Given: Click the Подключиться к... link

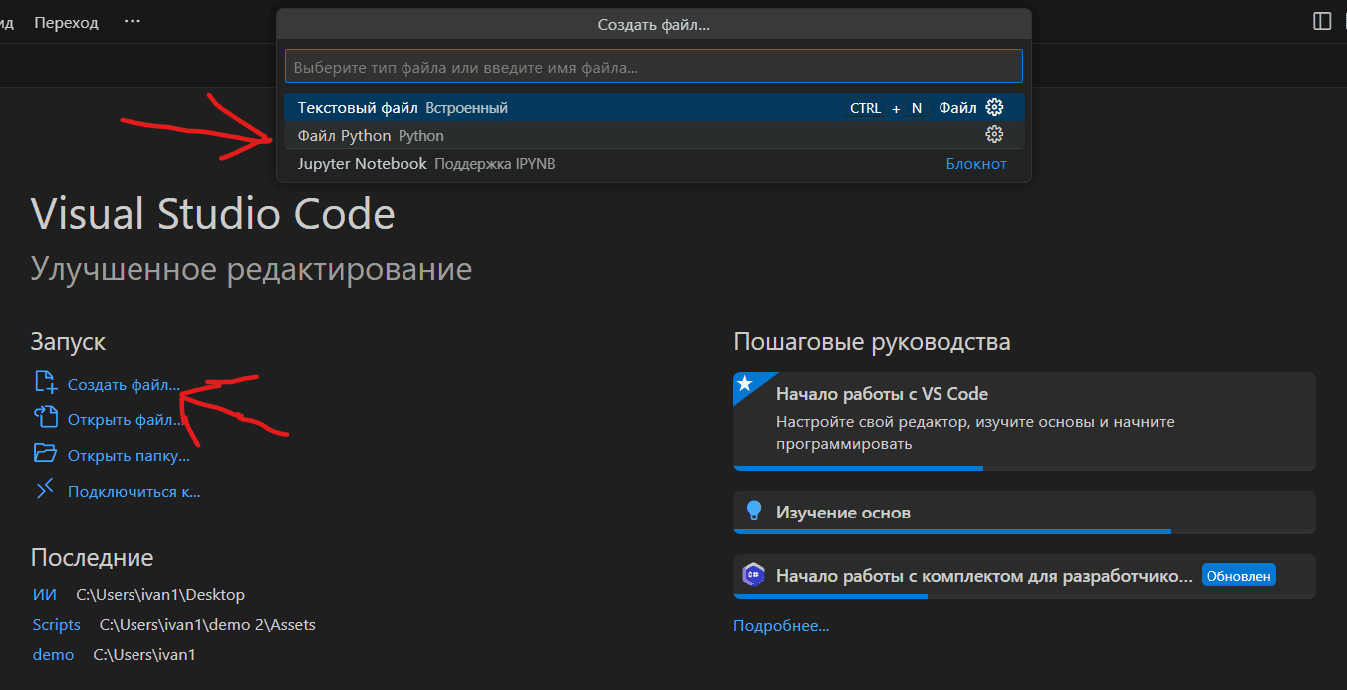Looking at the screenshot, I should point(134,492).
